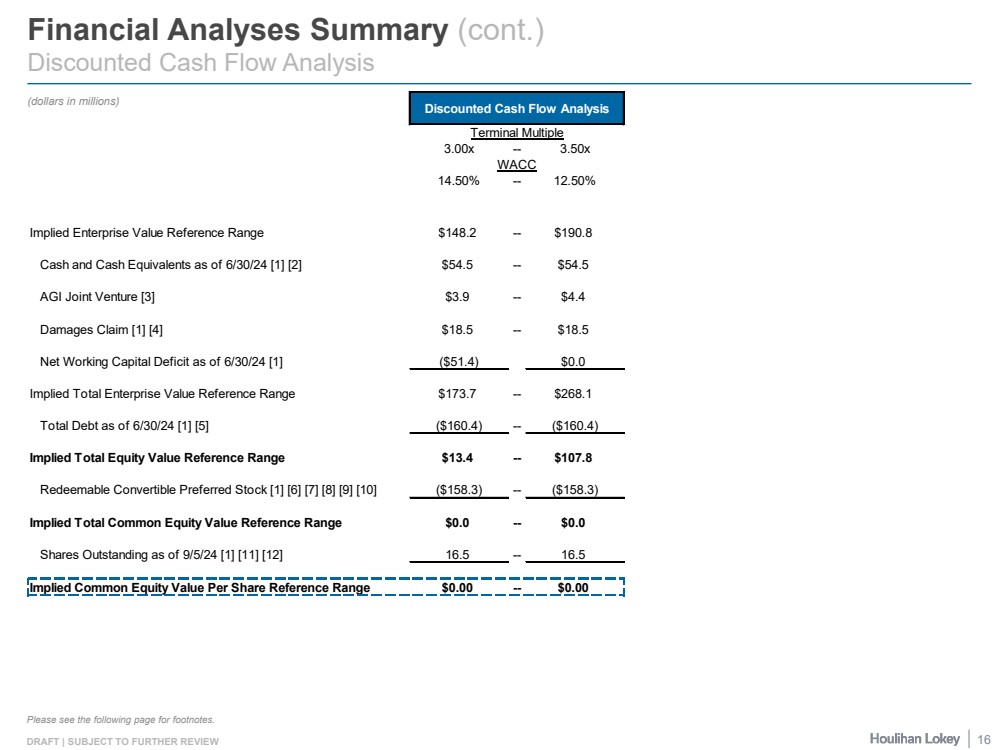Select the ($51.4) net working capital deficit

pyautogui.click(x=459, y=361)
